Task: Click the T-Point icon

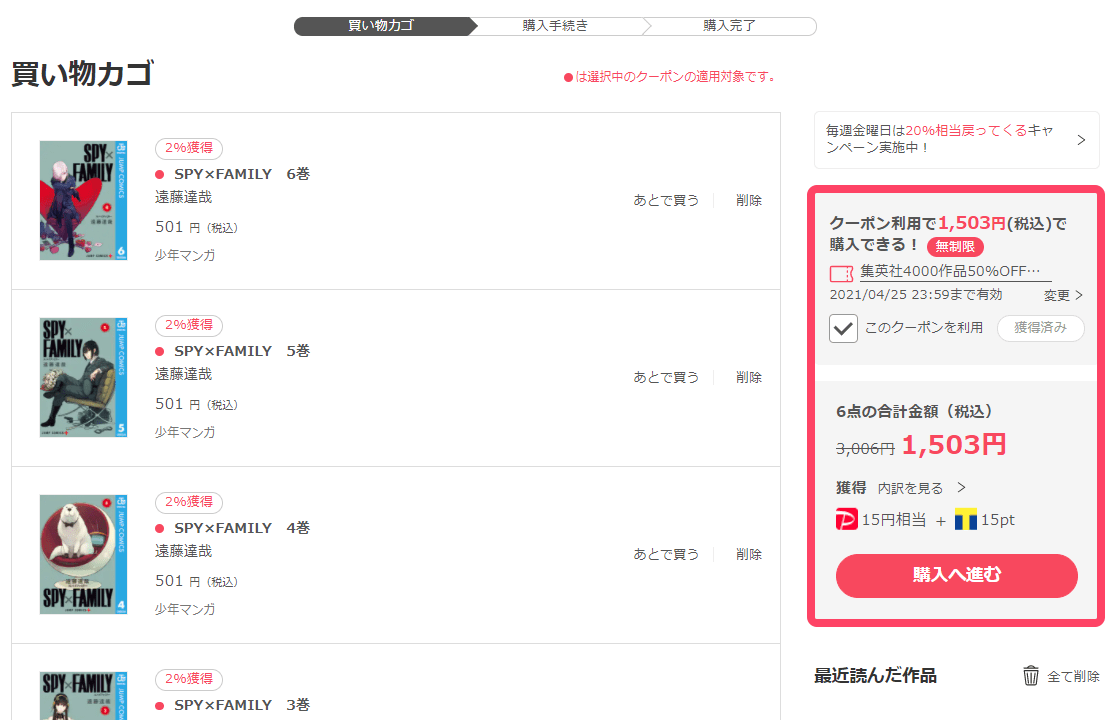Action: coord(966,519)
